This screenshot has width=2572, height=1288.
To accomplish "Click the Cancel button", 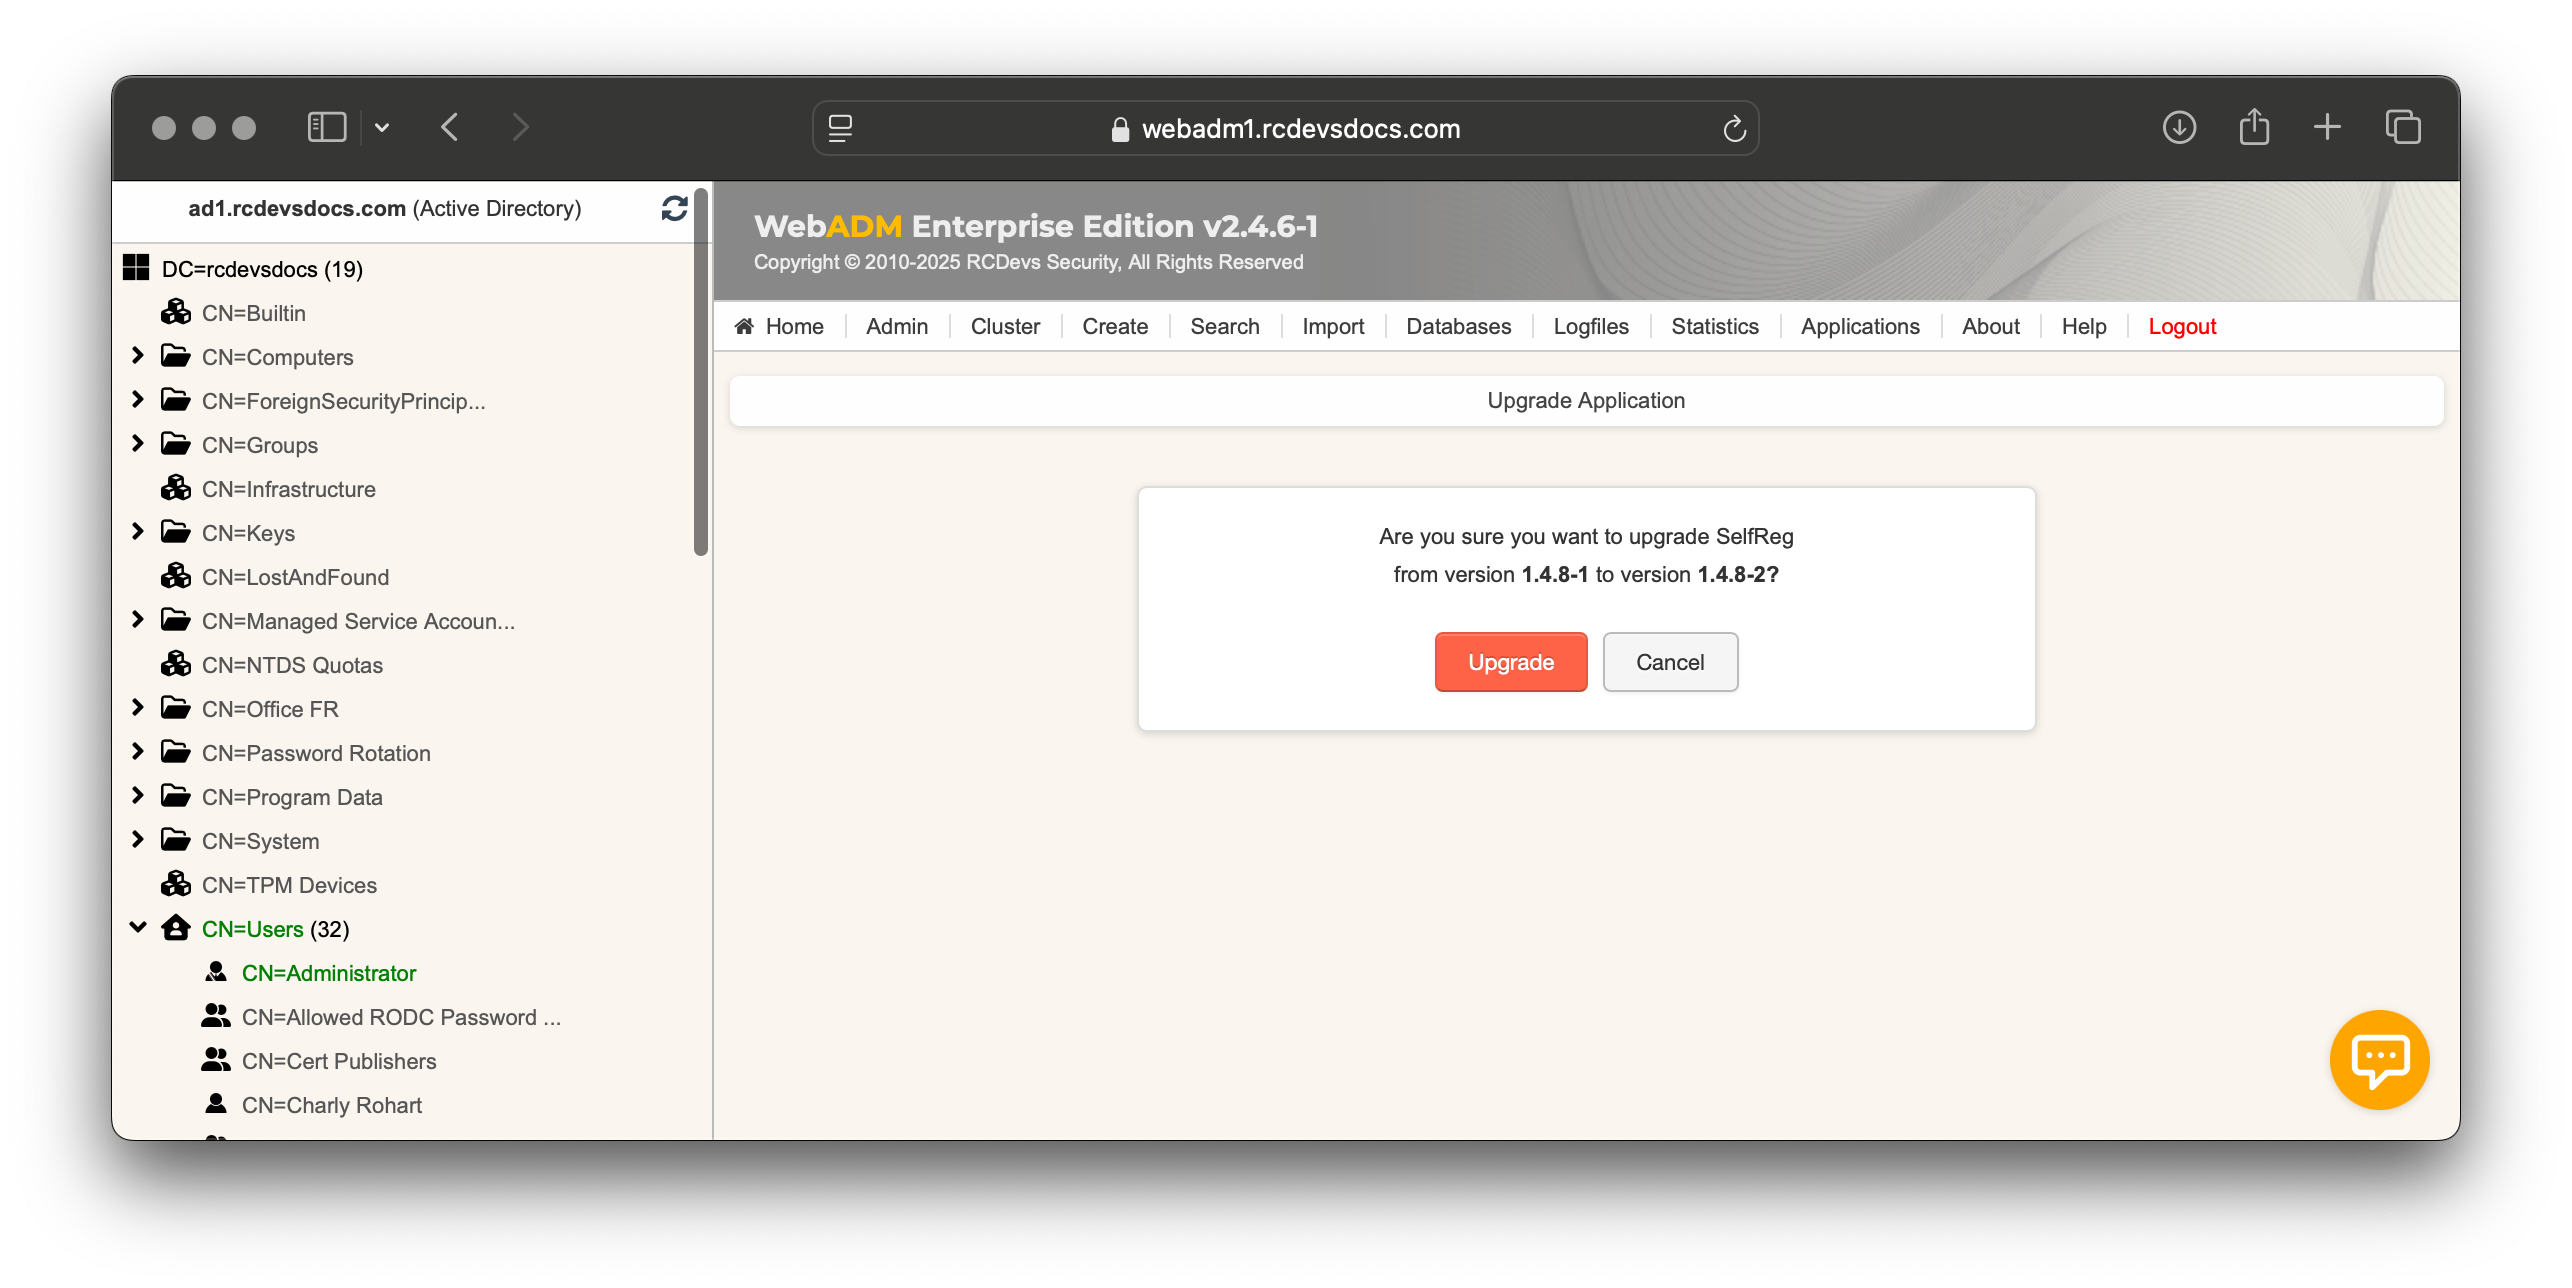I will pos(1670,662).
